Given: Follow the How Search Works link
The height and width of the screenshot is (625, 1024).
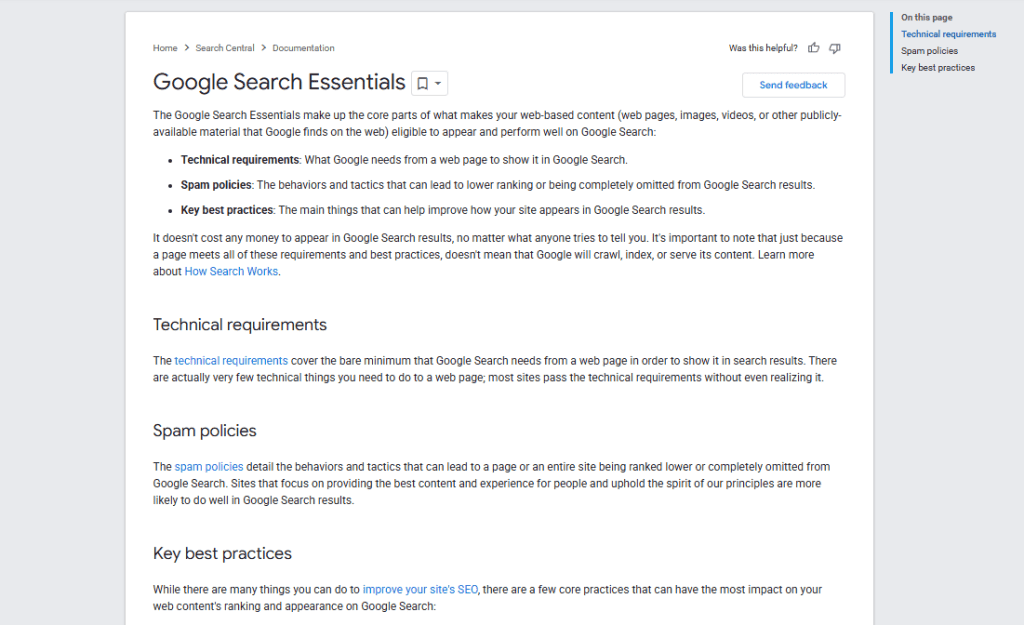Looking at the screenshot, I should pos(232,271).
